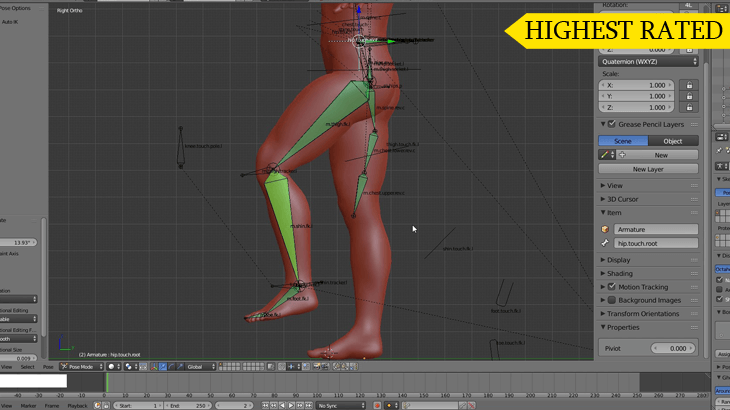This screenshot has width=730, height=410.
Task: Click the timeline End frame field
Action: [188, 406]
